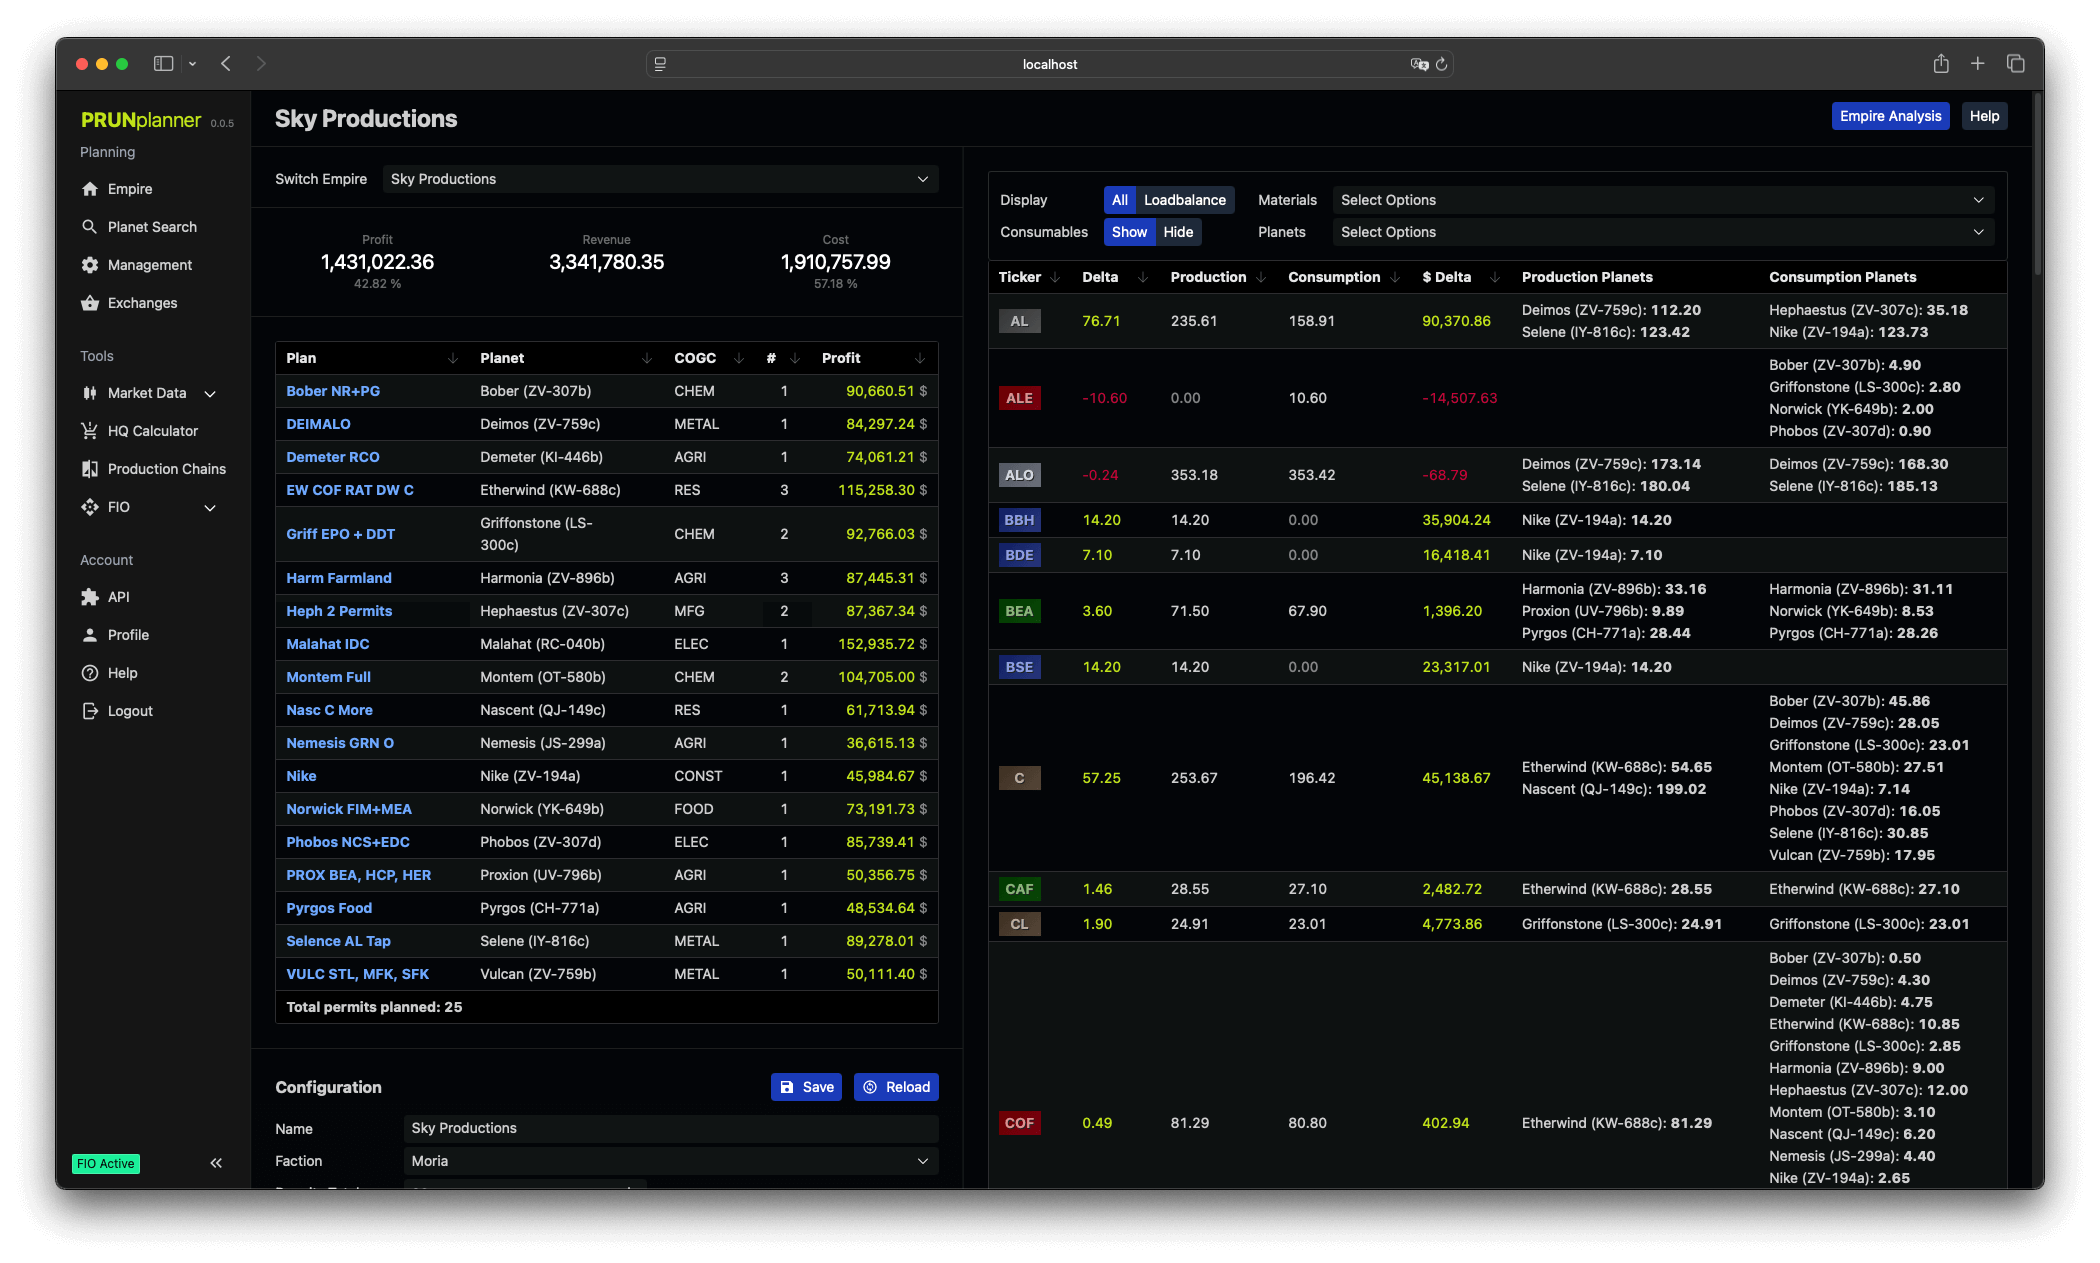Open Exchanges basket icon in sidebar

90,303
